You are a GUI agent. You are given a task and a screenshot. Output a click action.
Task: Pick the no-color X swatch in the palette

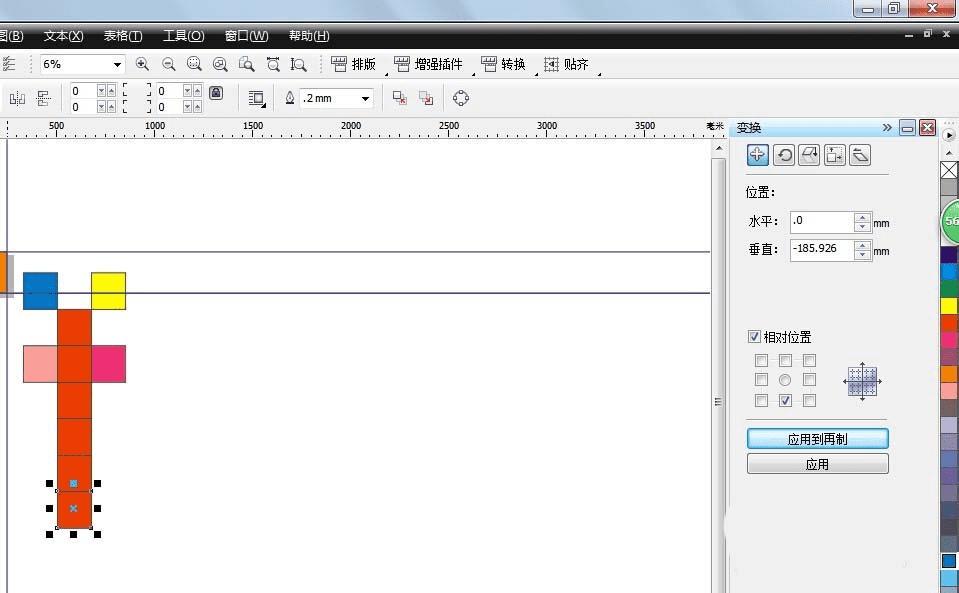tap(949, 169)
